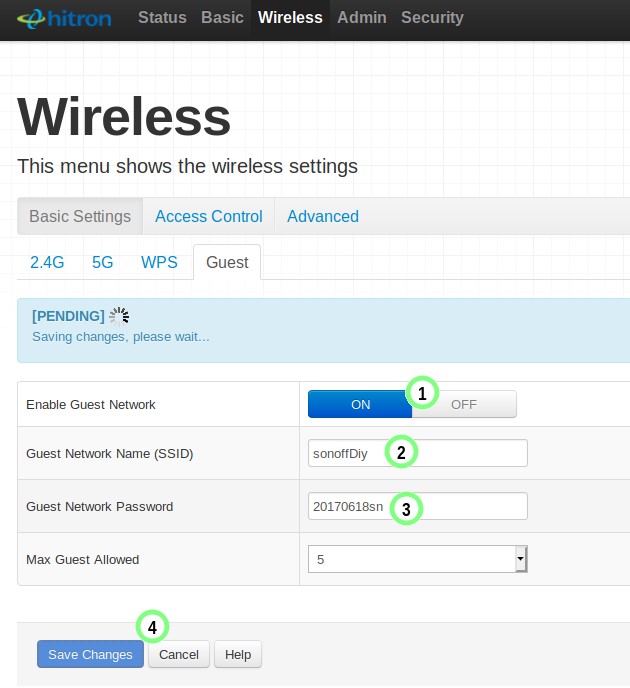Select the 5G sub-tab
Viewport: 630px width, 688px height.
[x=102, y=262]
